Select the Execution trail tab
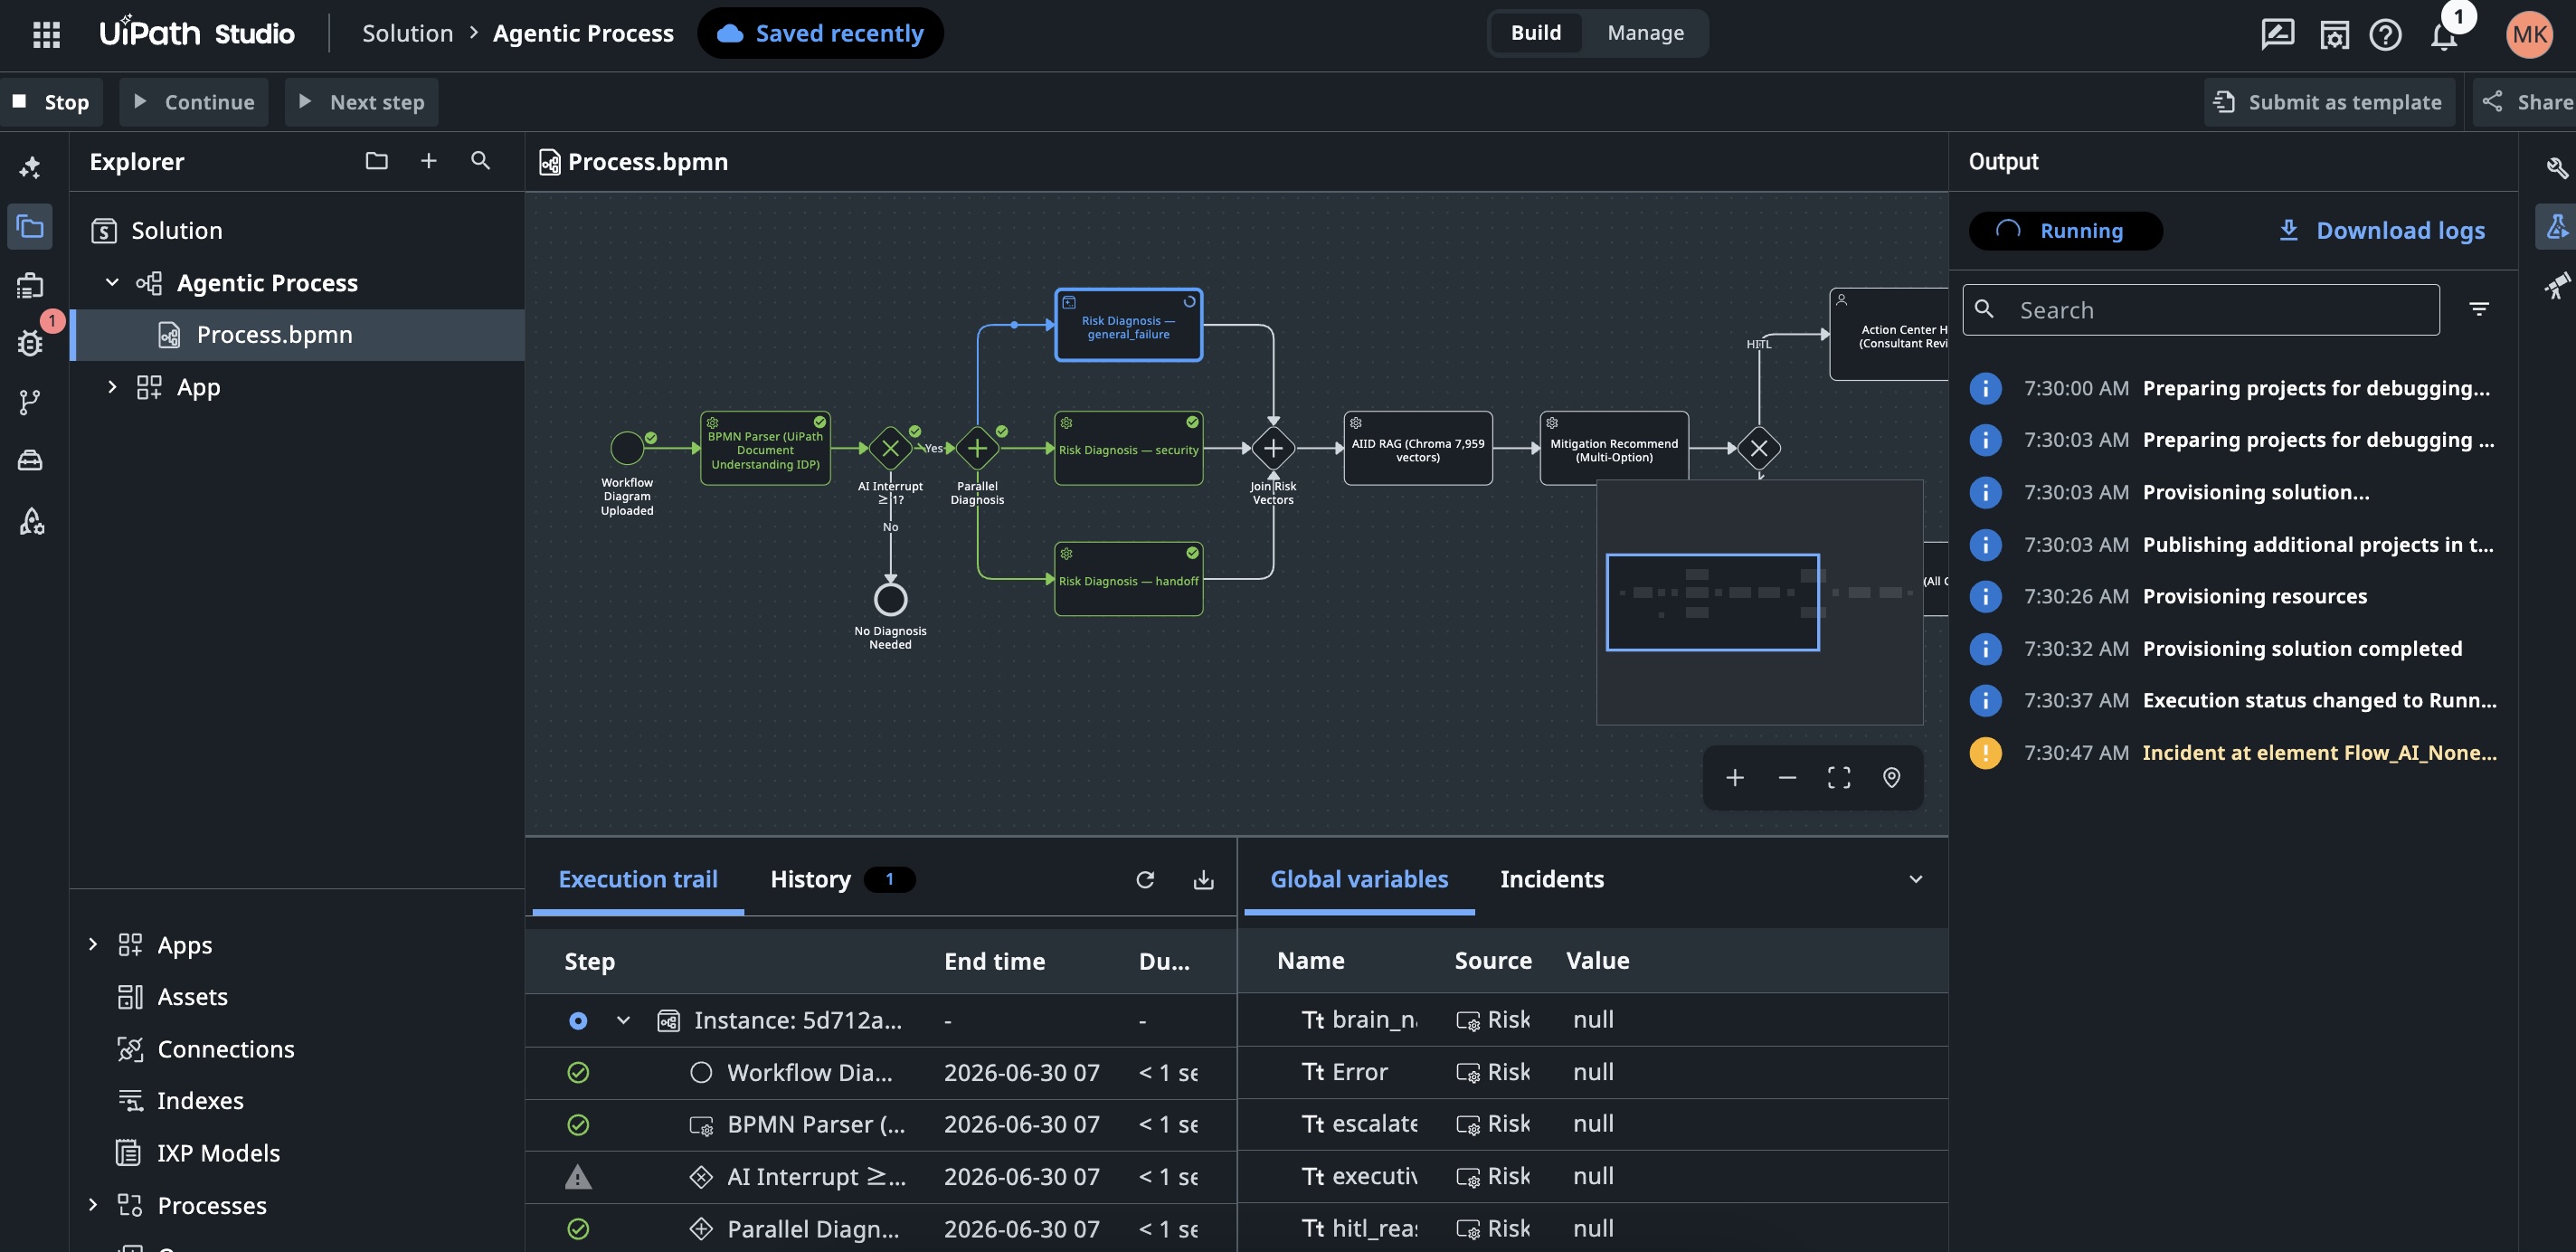This screenshot has width=2576, height=1252. click(x=638, y=879)
